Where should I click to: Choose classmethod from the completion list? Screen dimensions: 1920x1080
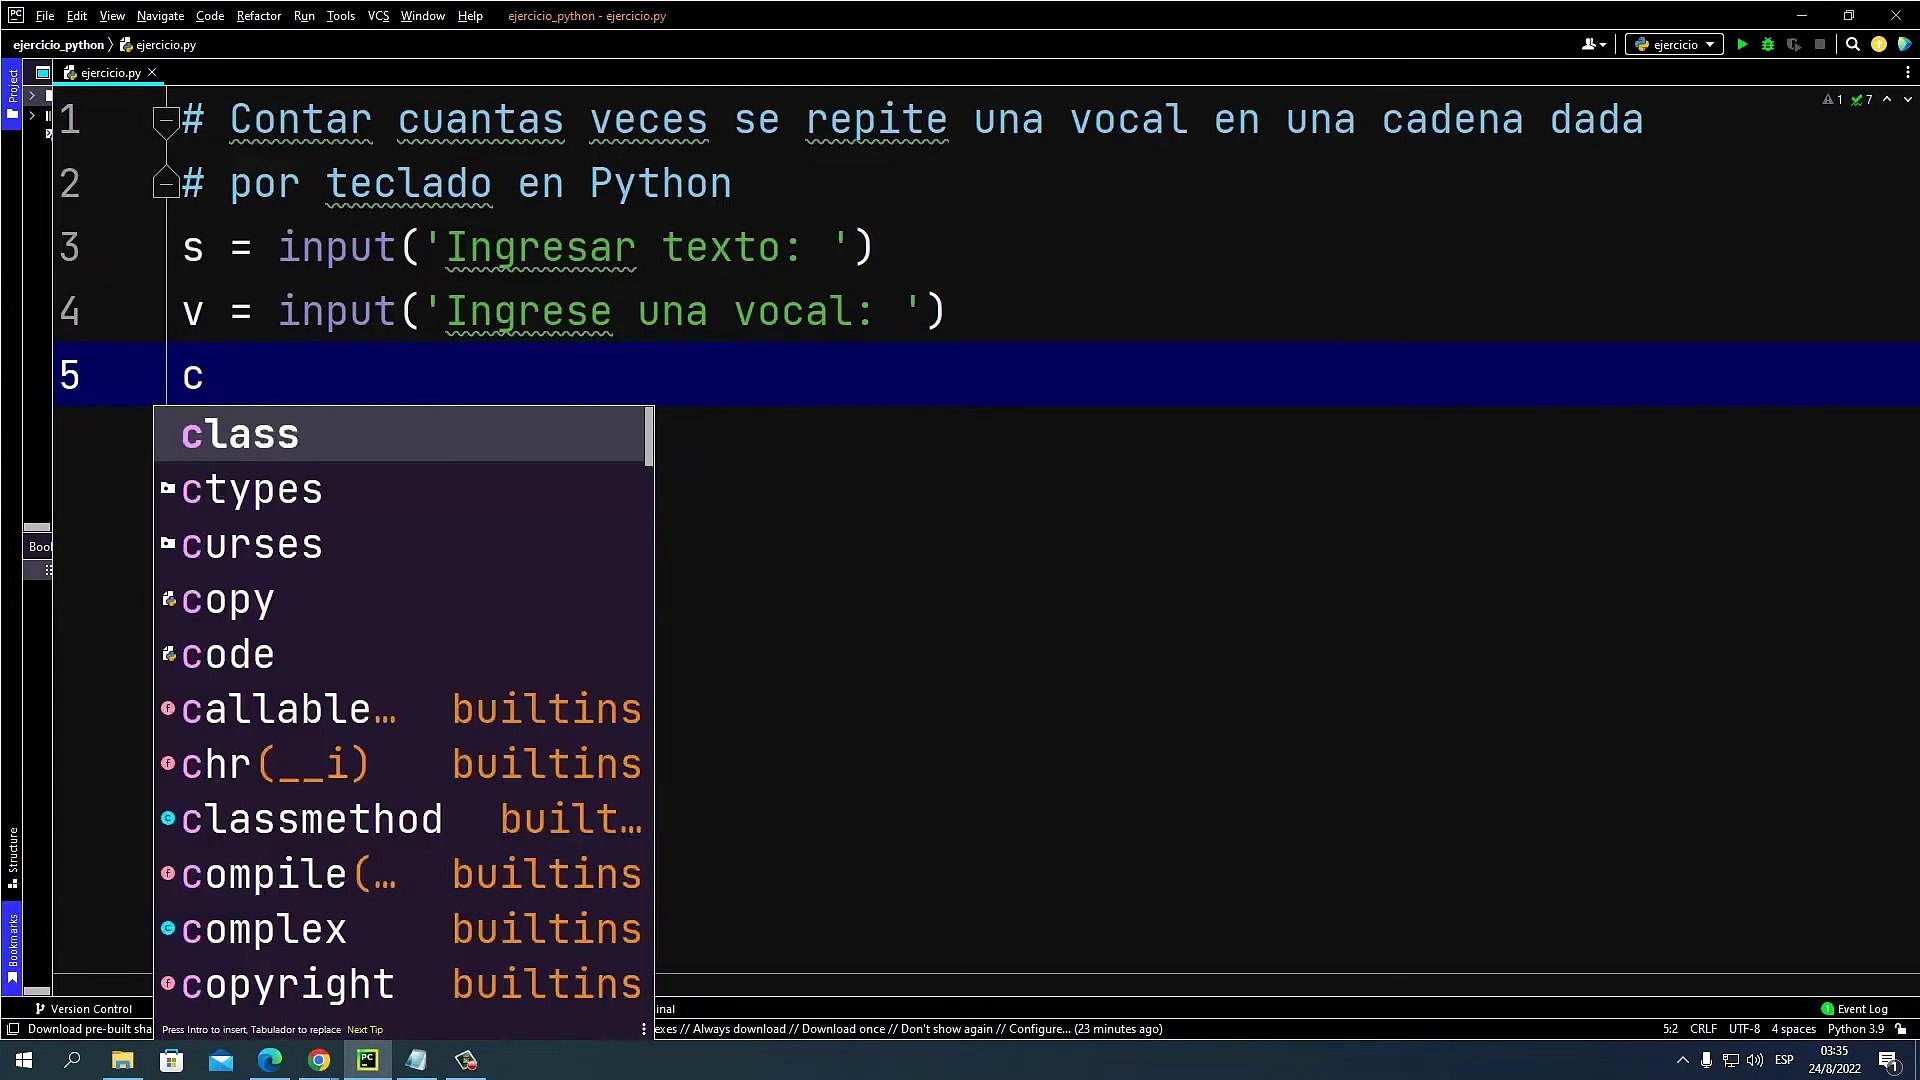pyautogui.click(x=312, y=819)
